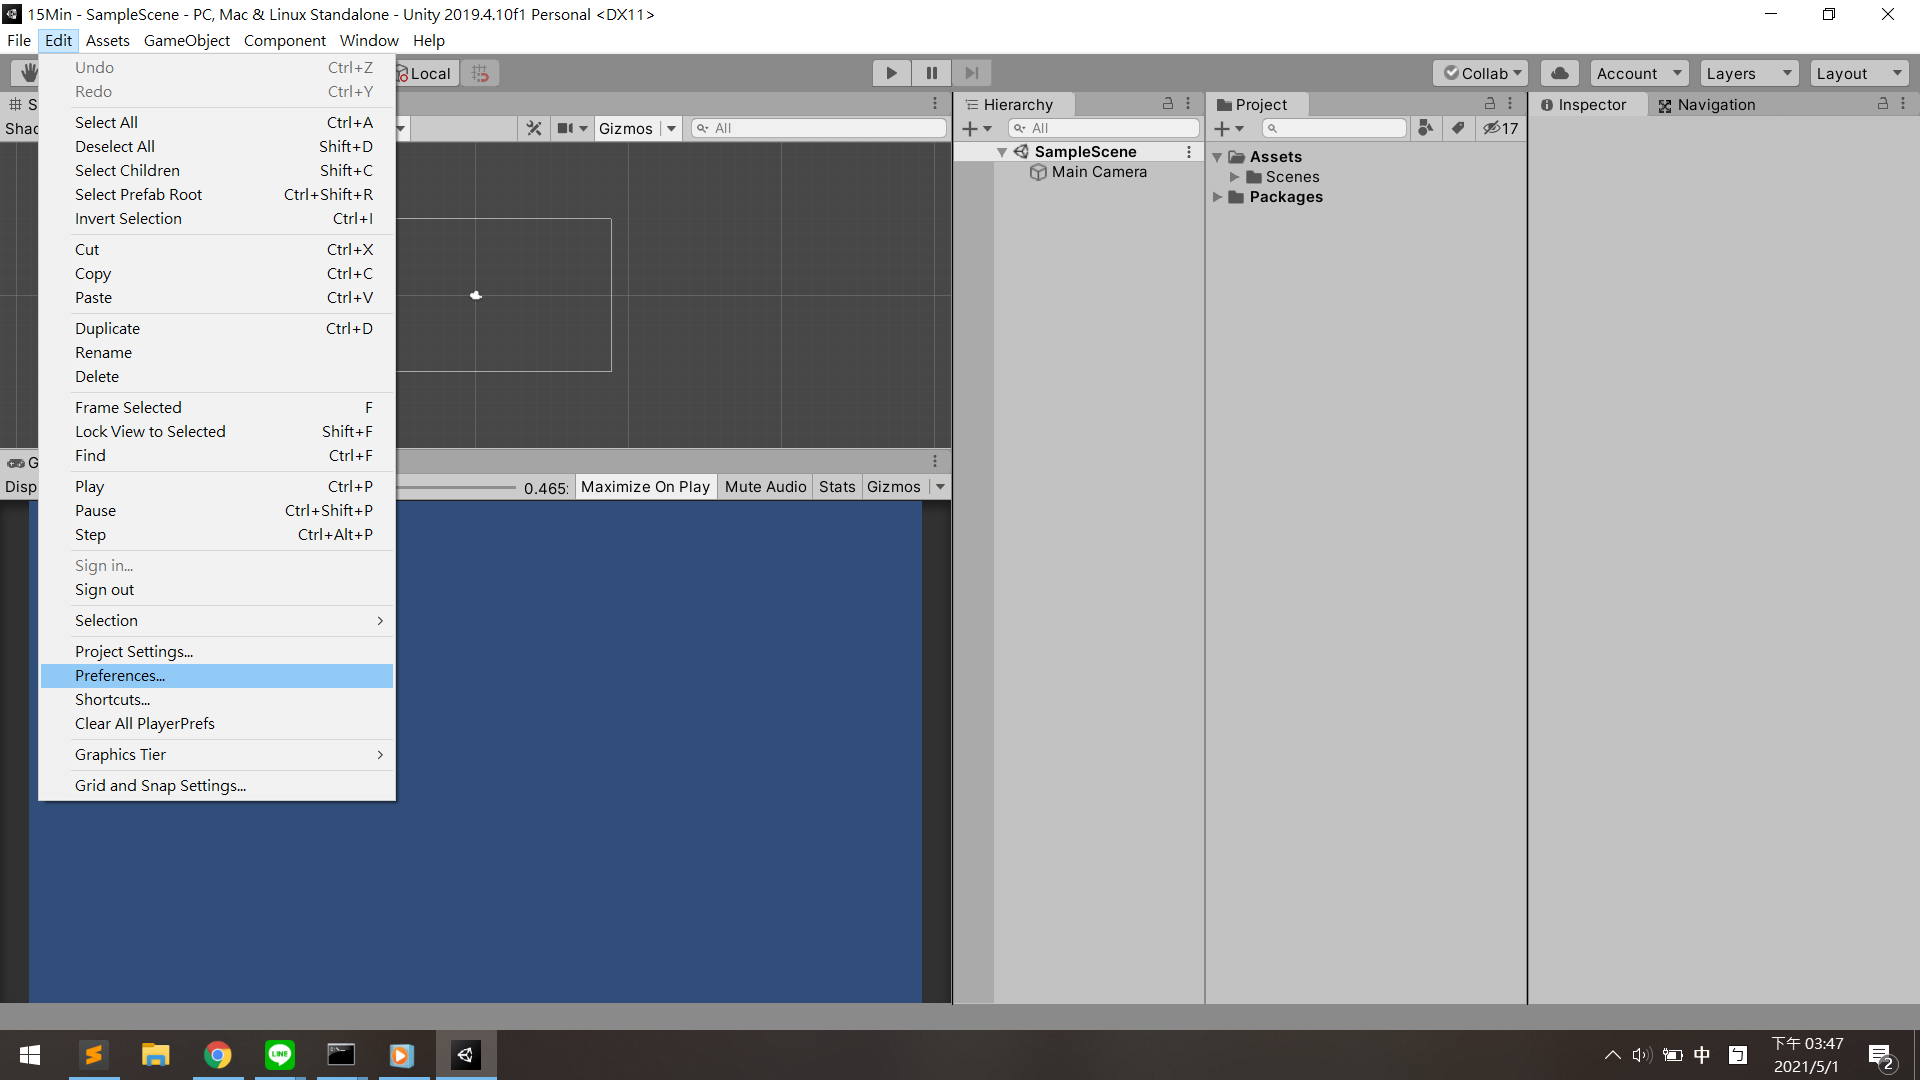Viewport: 1920px width, 1080px height.
Task: Toggle hidden packages visibility count icon
Action: [x=1500, y=128]
